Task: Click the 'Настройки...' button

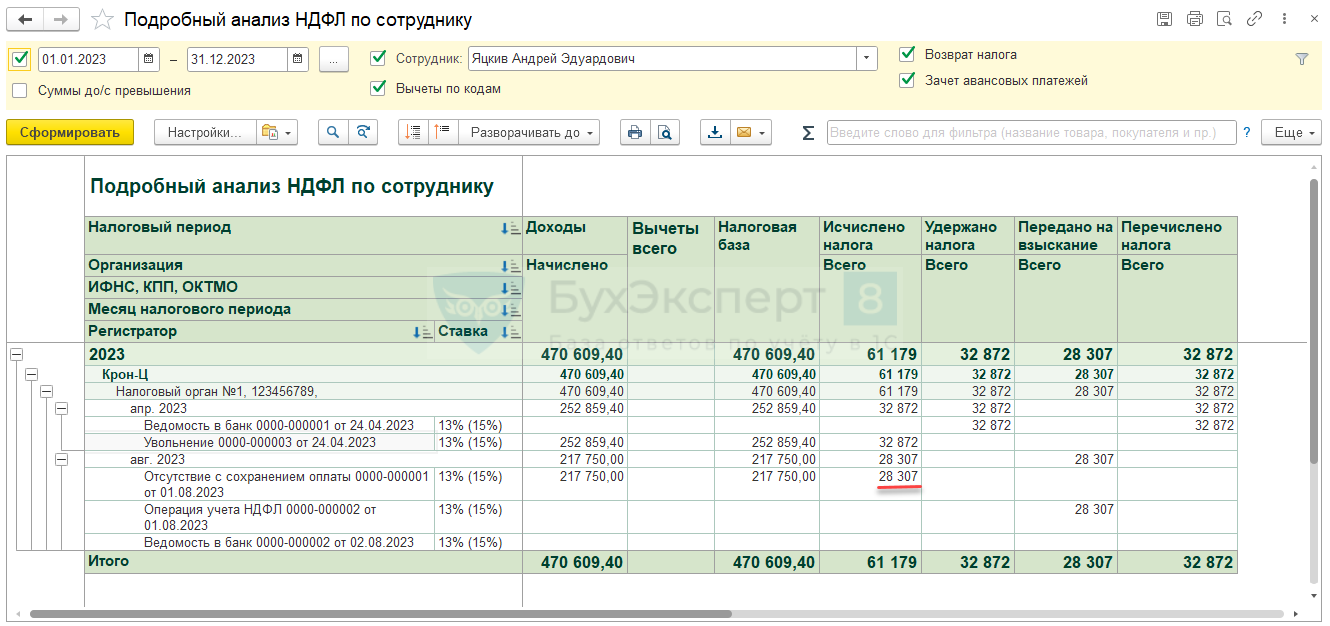Action: pos(204,132)
